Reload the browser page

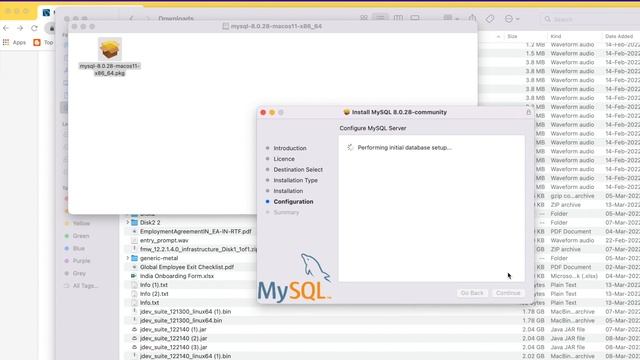pyautogui.click(x=34, y=28)
